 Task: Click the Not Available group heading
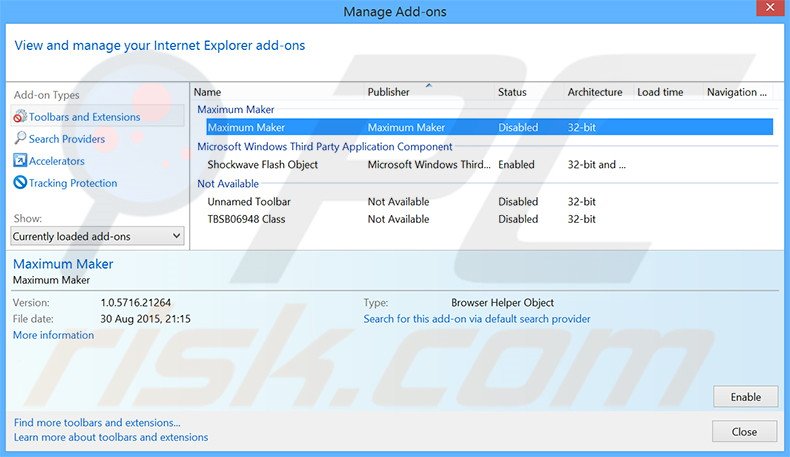[x=228, y=184]
